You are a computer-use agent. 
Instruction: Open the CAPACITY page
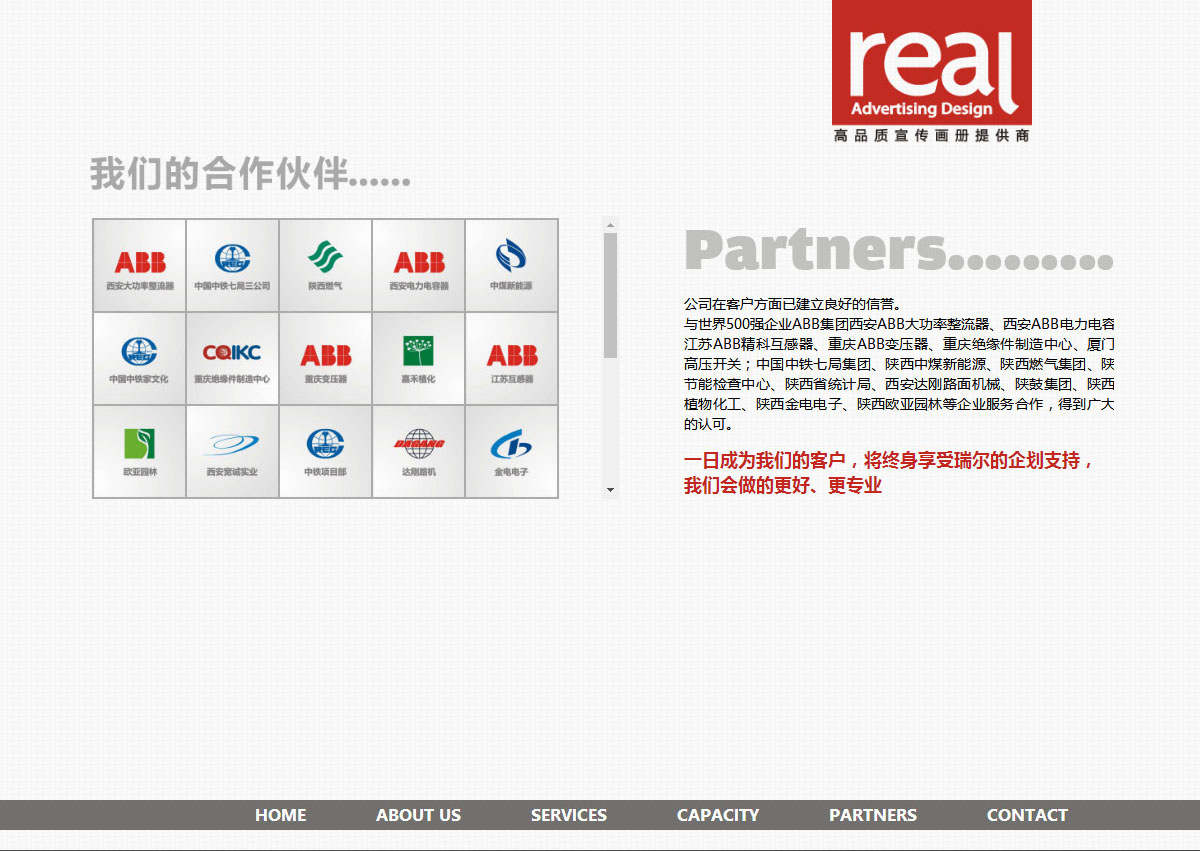click(718, 815)
